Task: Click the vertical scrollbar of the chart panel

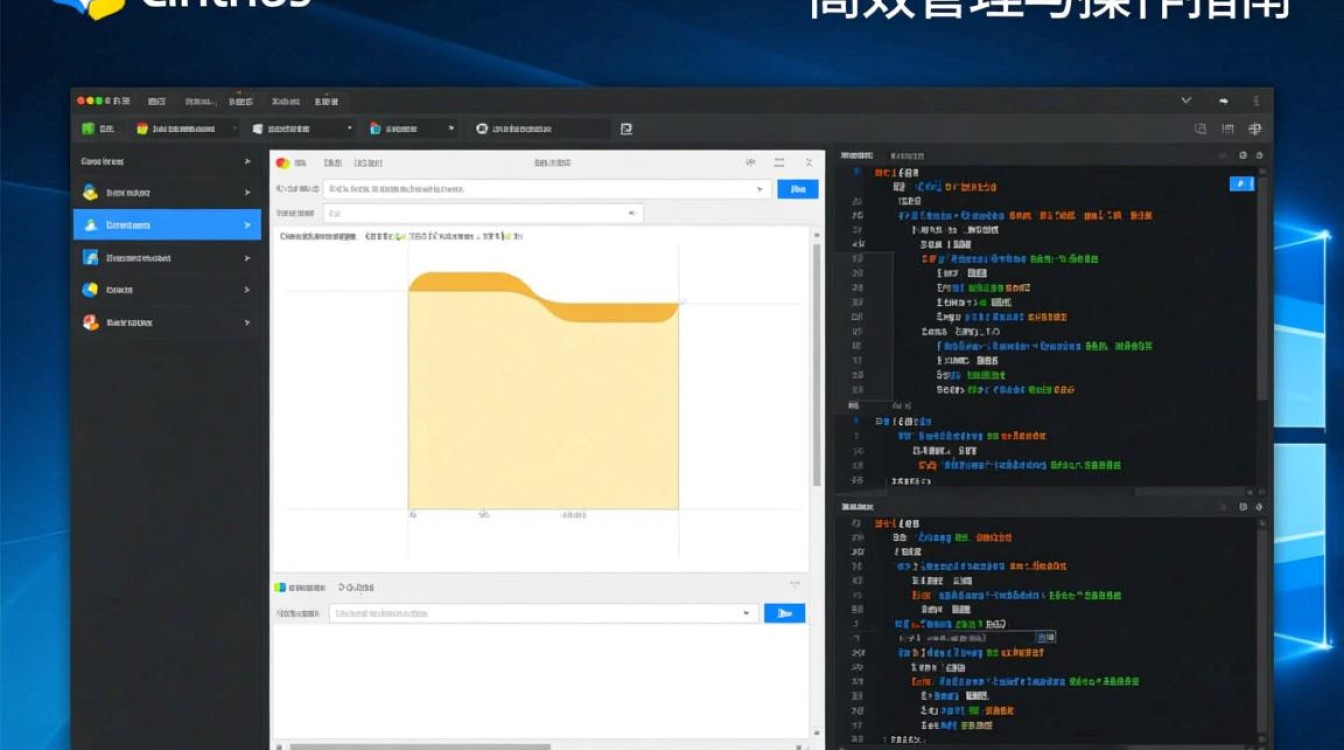Action: coord(816,365)
